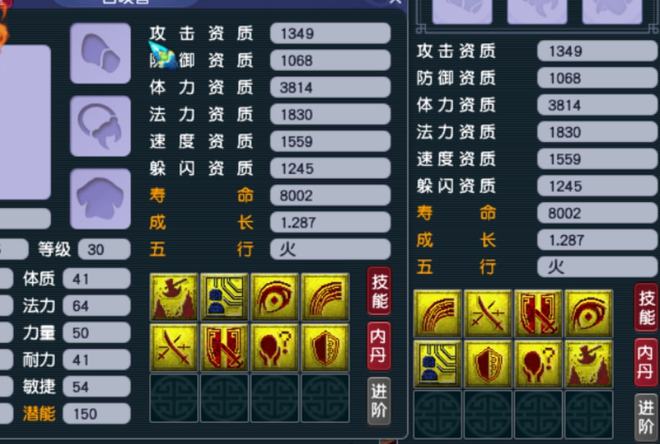
Task: Select the 攻击资质 value 1349 in left panel
Action: (330, 33)
